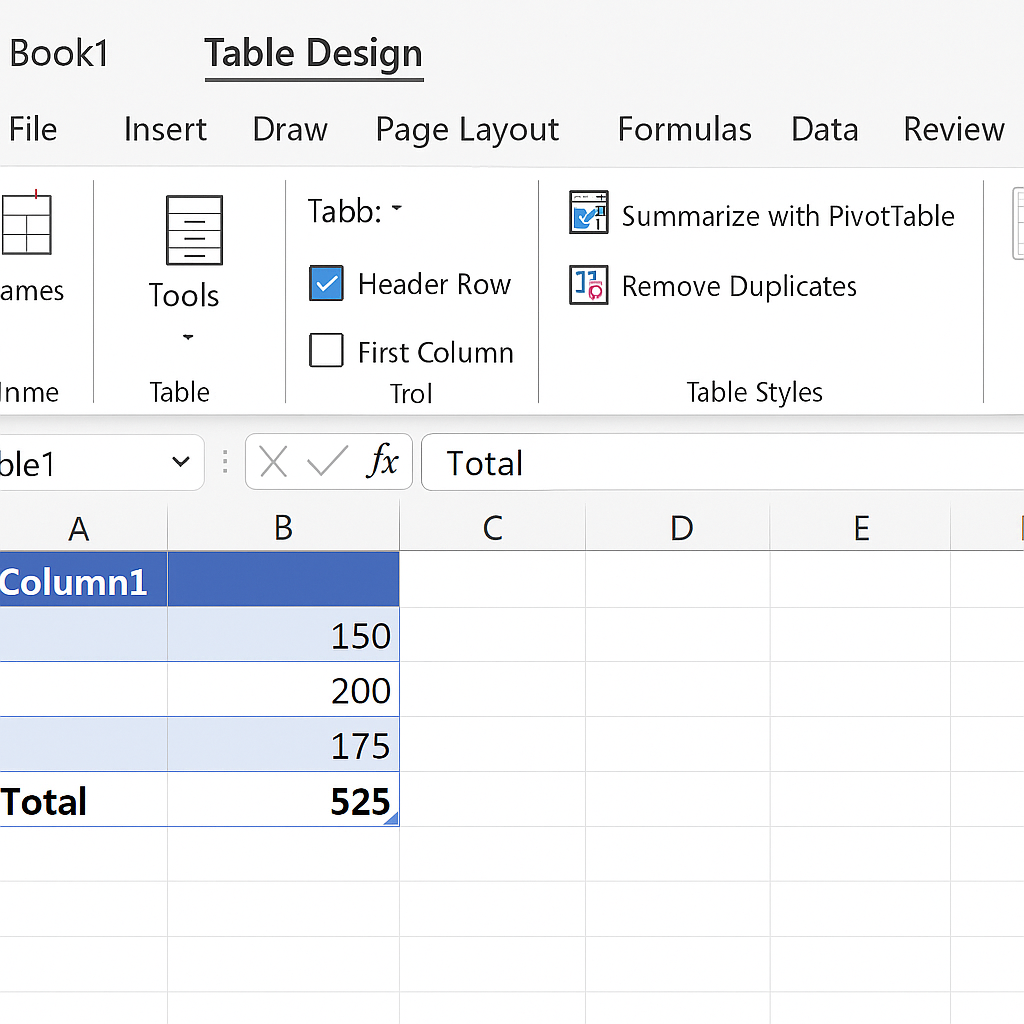1024x1024 pixels.
Task: Uncheck the Header Row checkbox
Action: 327,284
